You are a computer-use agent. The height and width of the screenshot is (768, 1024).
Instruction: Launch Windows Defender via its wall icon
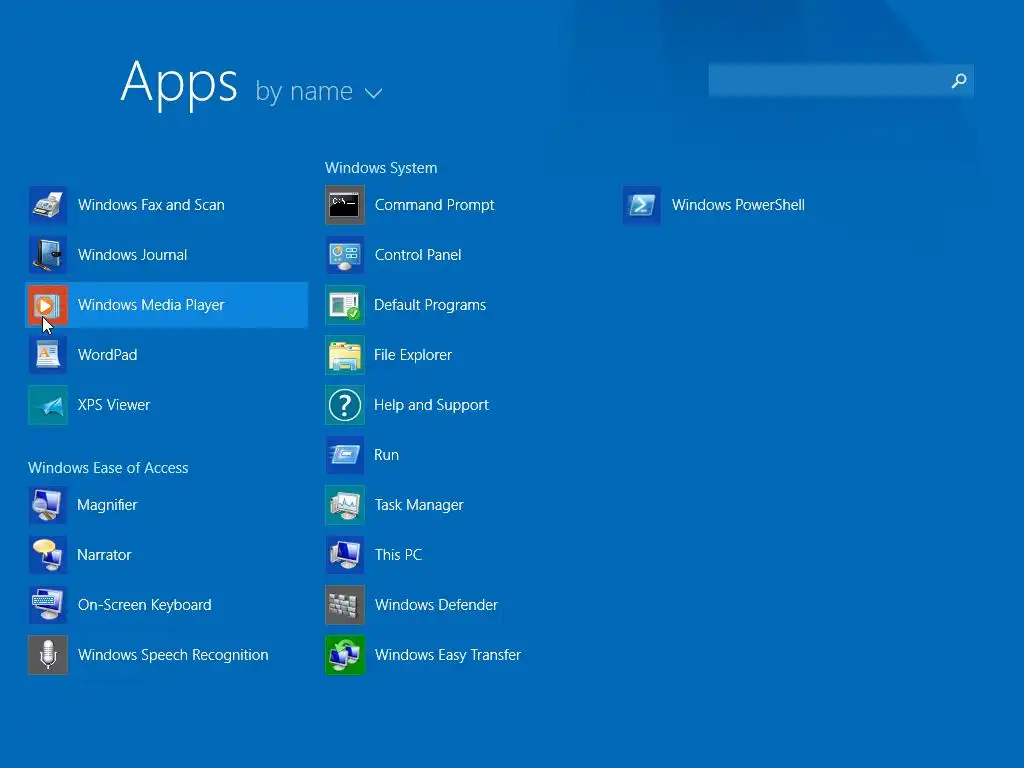coord(345,605)
